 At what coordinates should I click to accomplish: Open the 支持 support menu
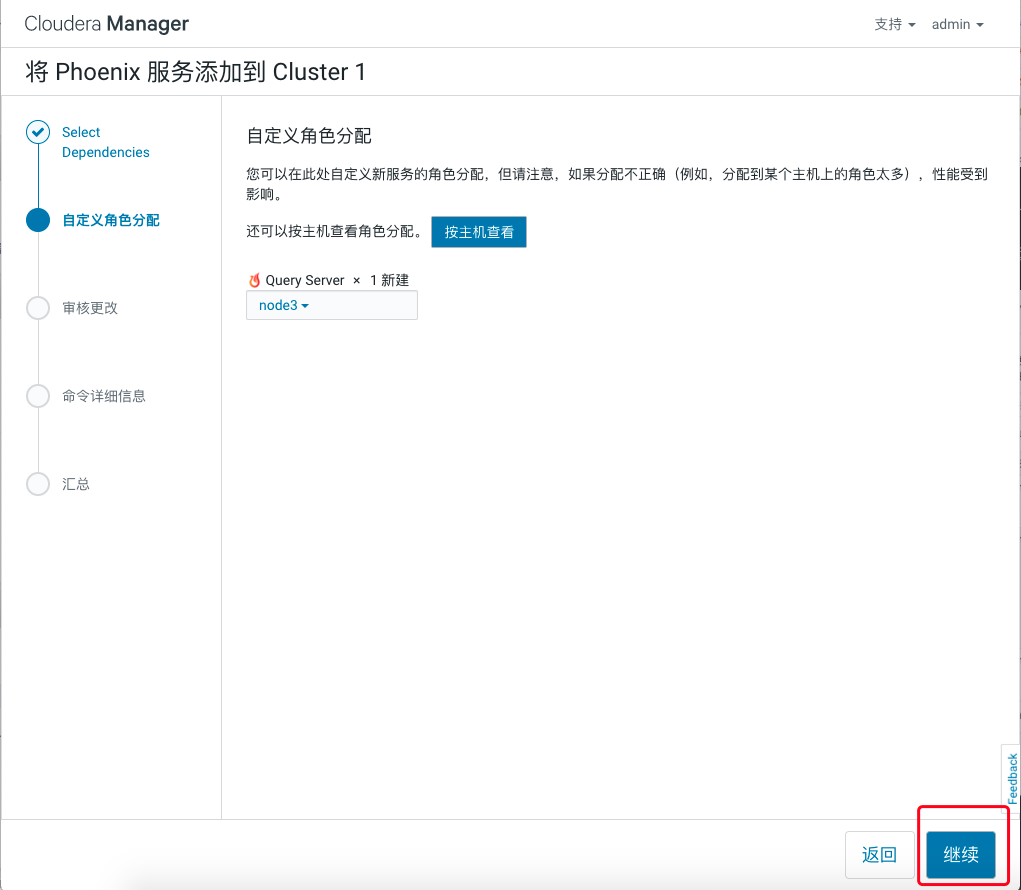pos(894,24)
